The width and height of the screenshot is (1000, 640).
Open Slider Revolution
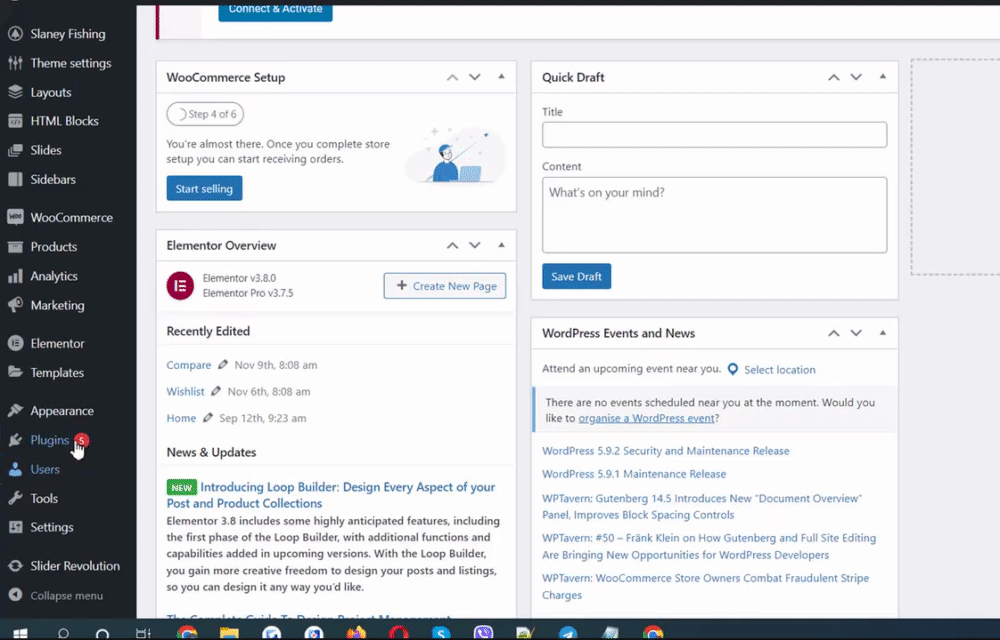point(75,566)
